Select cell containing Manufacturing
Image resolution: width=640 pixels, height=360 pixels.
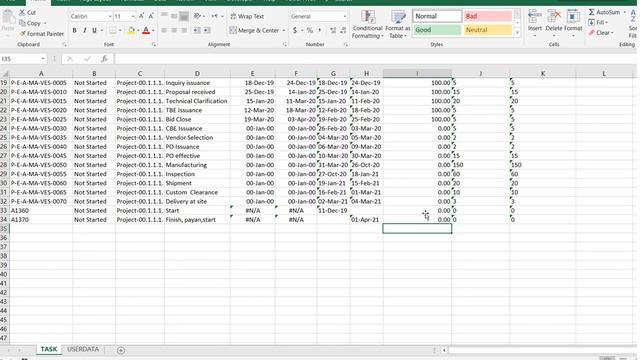(197, 165)
